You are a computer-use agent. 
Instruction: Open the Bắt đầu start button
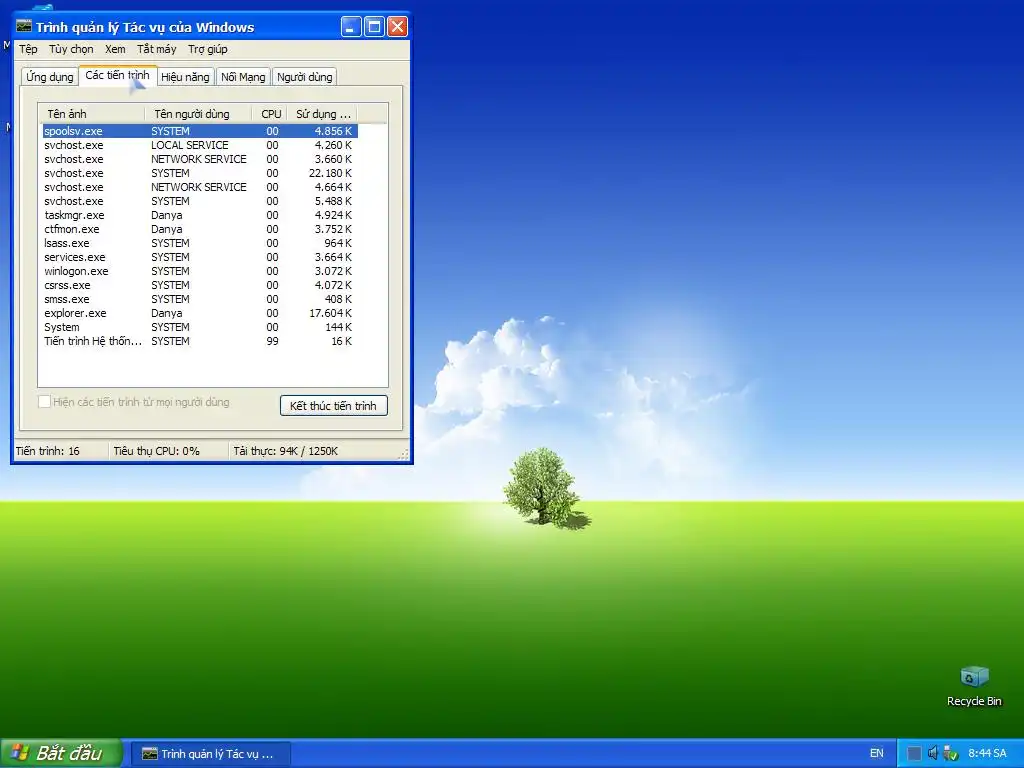[61, 753]
